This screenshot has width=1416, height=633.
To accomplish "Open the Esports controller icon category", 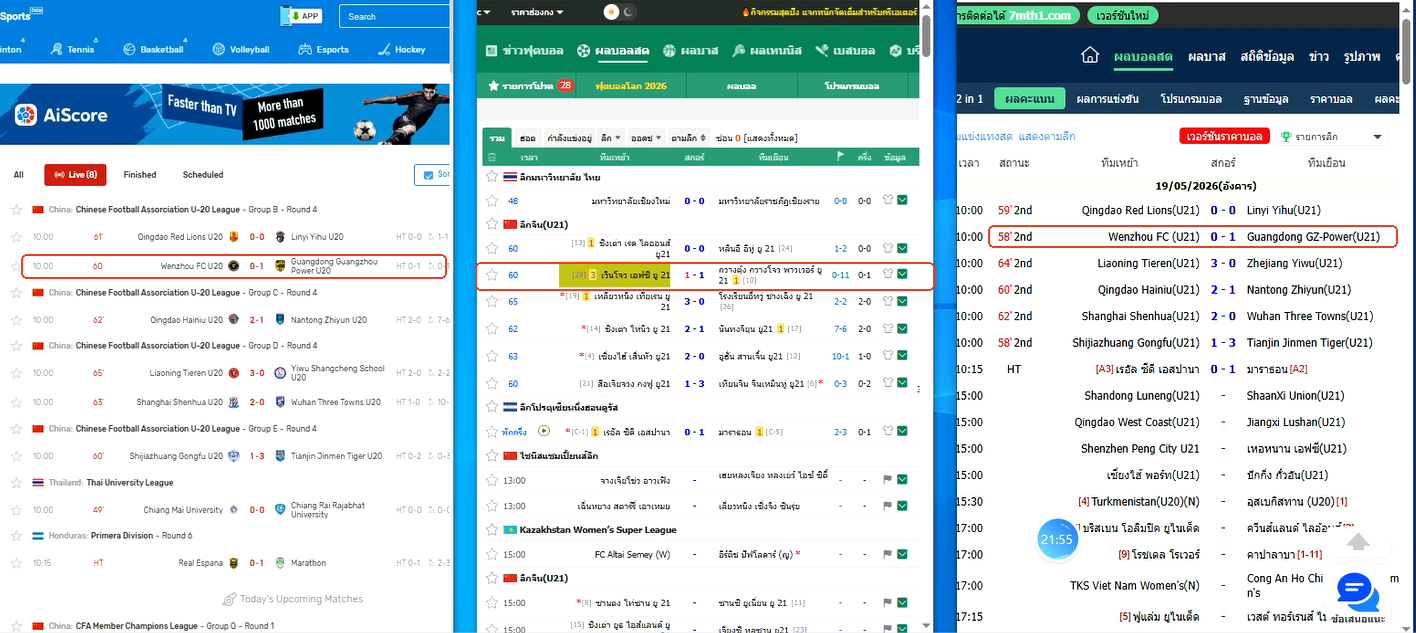I will point(304,49).
